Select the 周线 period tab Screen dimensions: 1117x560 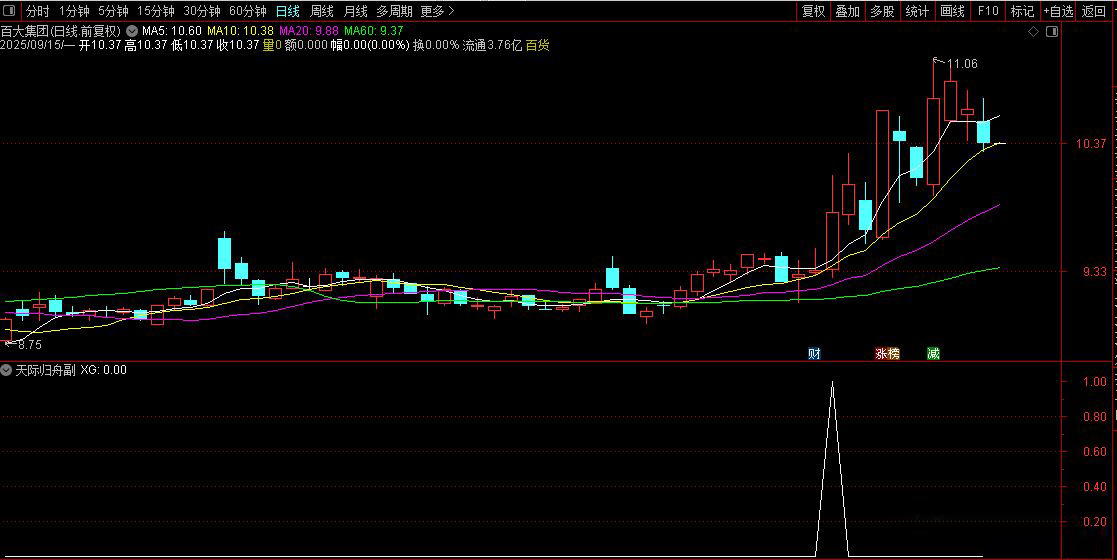tap(322, 11)
